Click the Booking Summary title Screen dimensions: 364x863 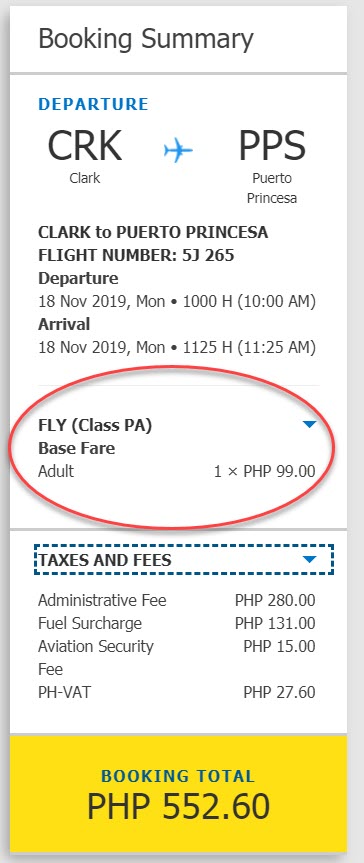click(x=145, y=39)
